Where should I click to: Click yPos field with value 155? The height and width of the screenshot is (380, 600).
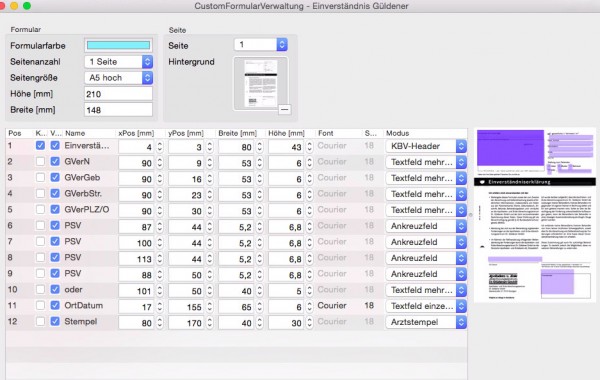click(x=186, y=307)
